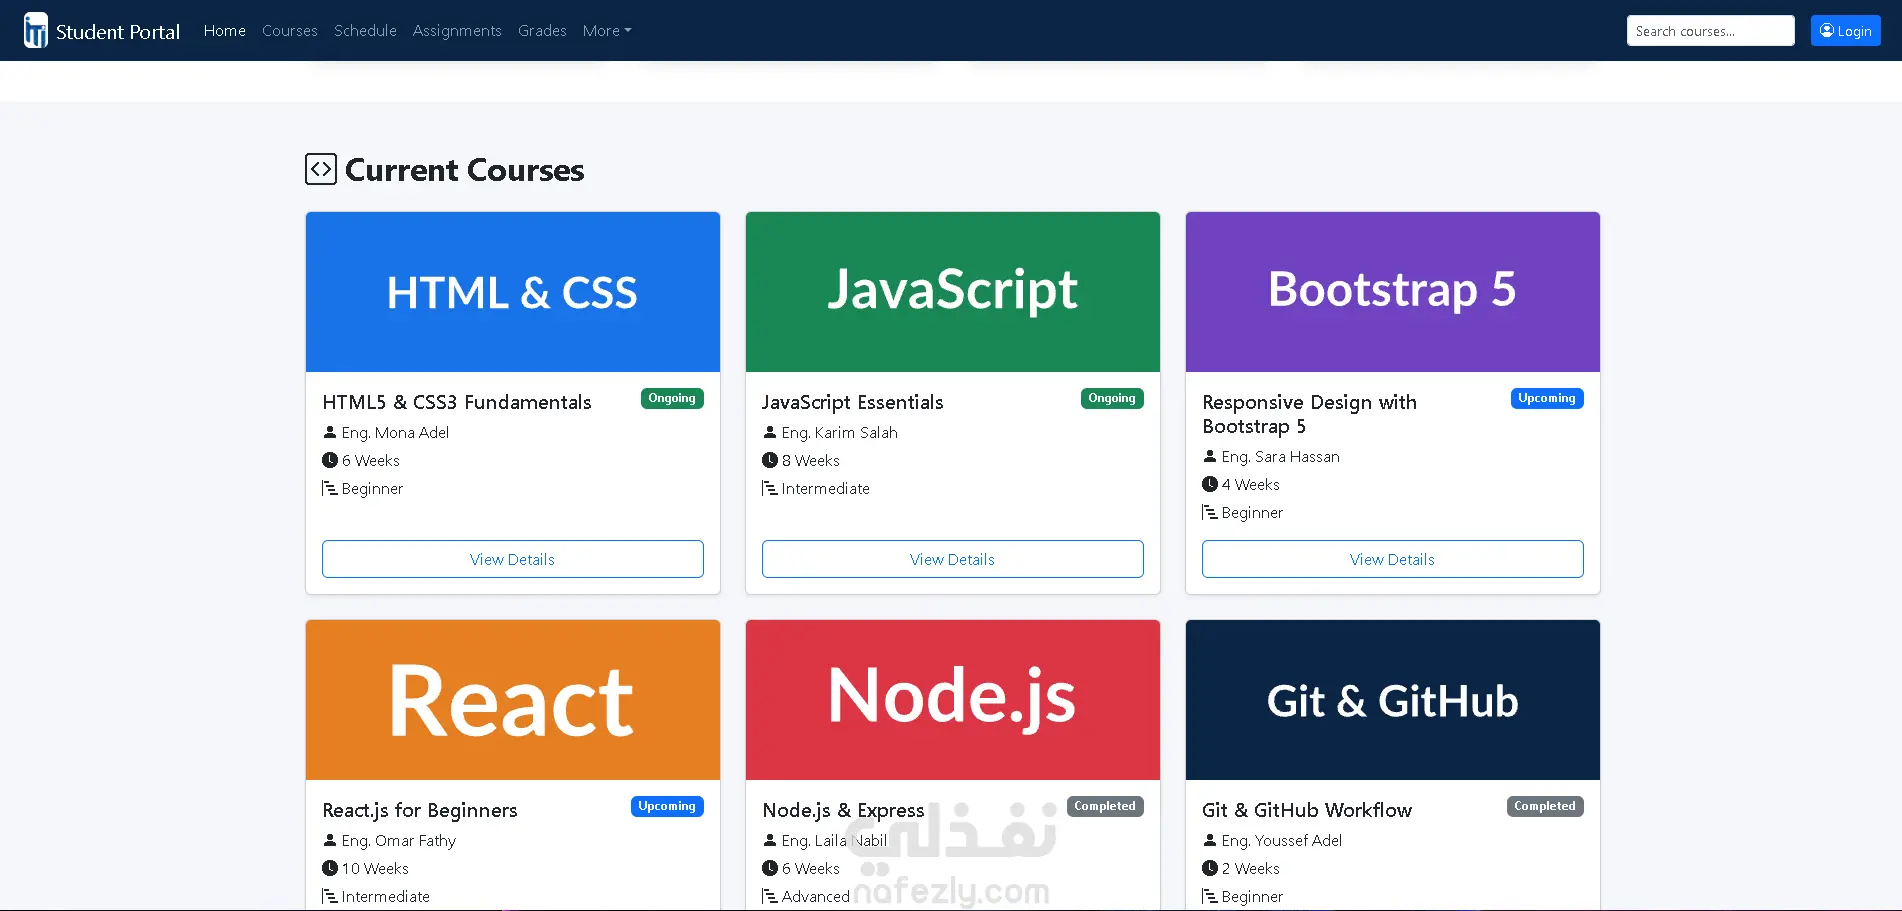
Task: Click instructor name Eng. Youssef Adel
Action: (x=1282, y=840)
